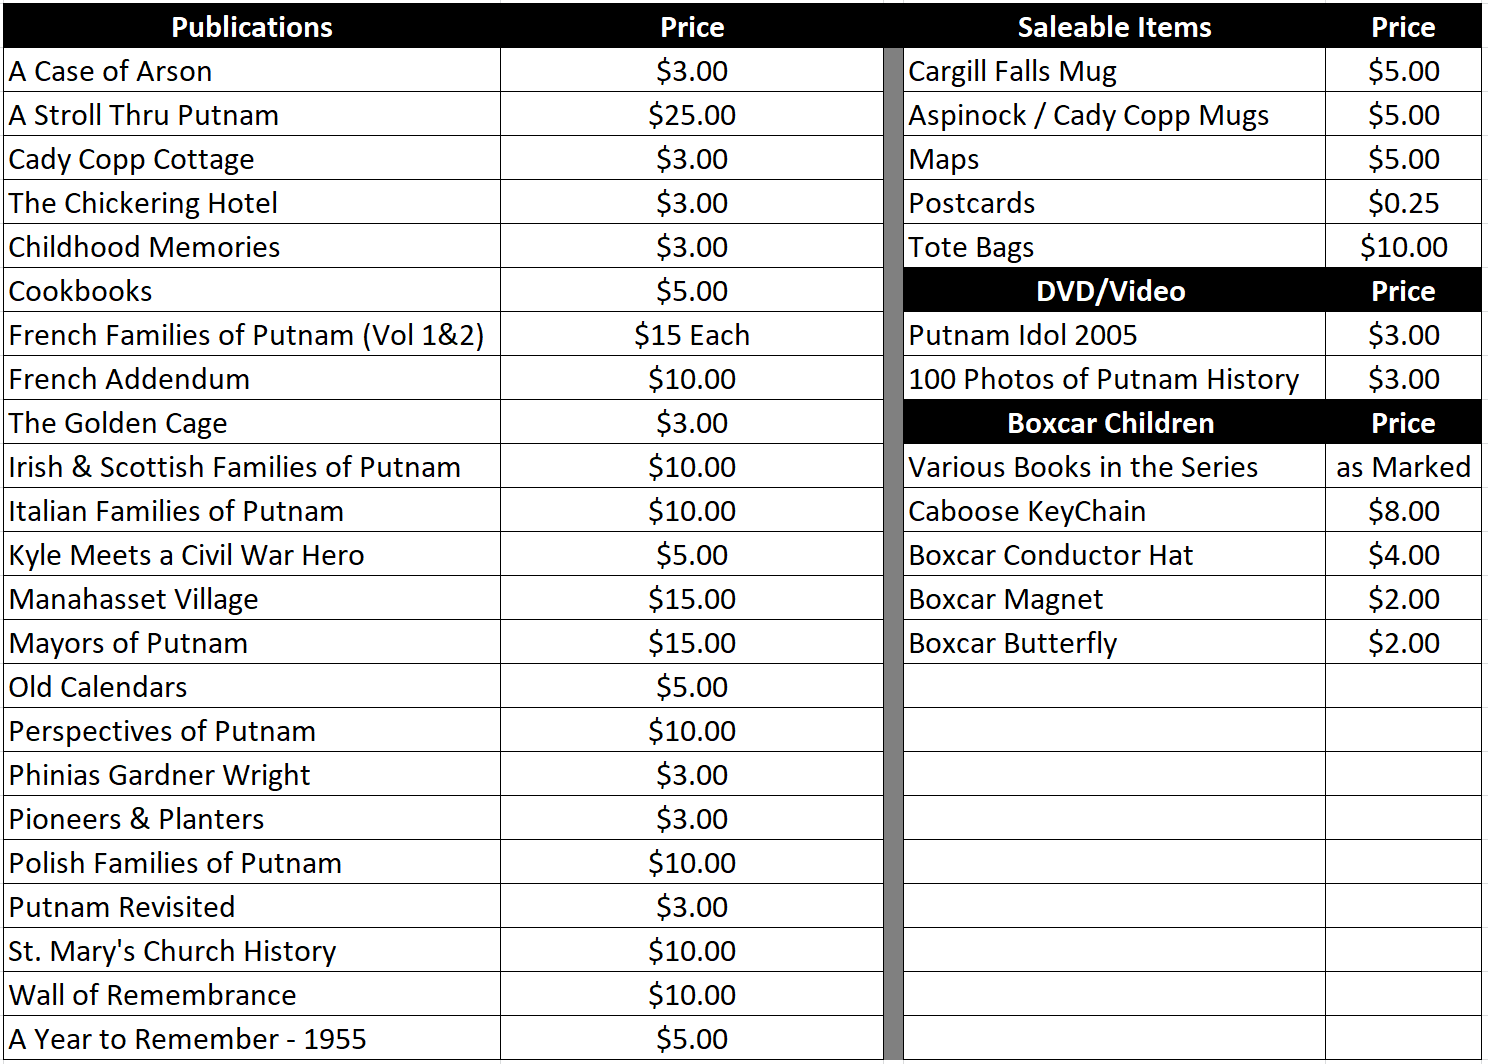The width and height of the screenshot is (1488, 1064).
Task: Select the 'Boxcar Butterfly' cell
Action: (1114, 643)
